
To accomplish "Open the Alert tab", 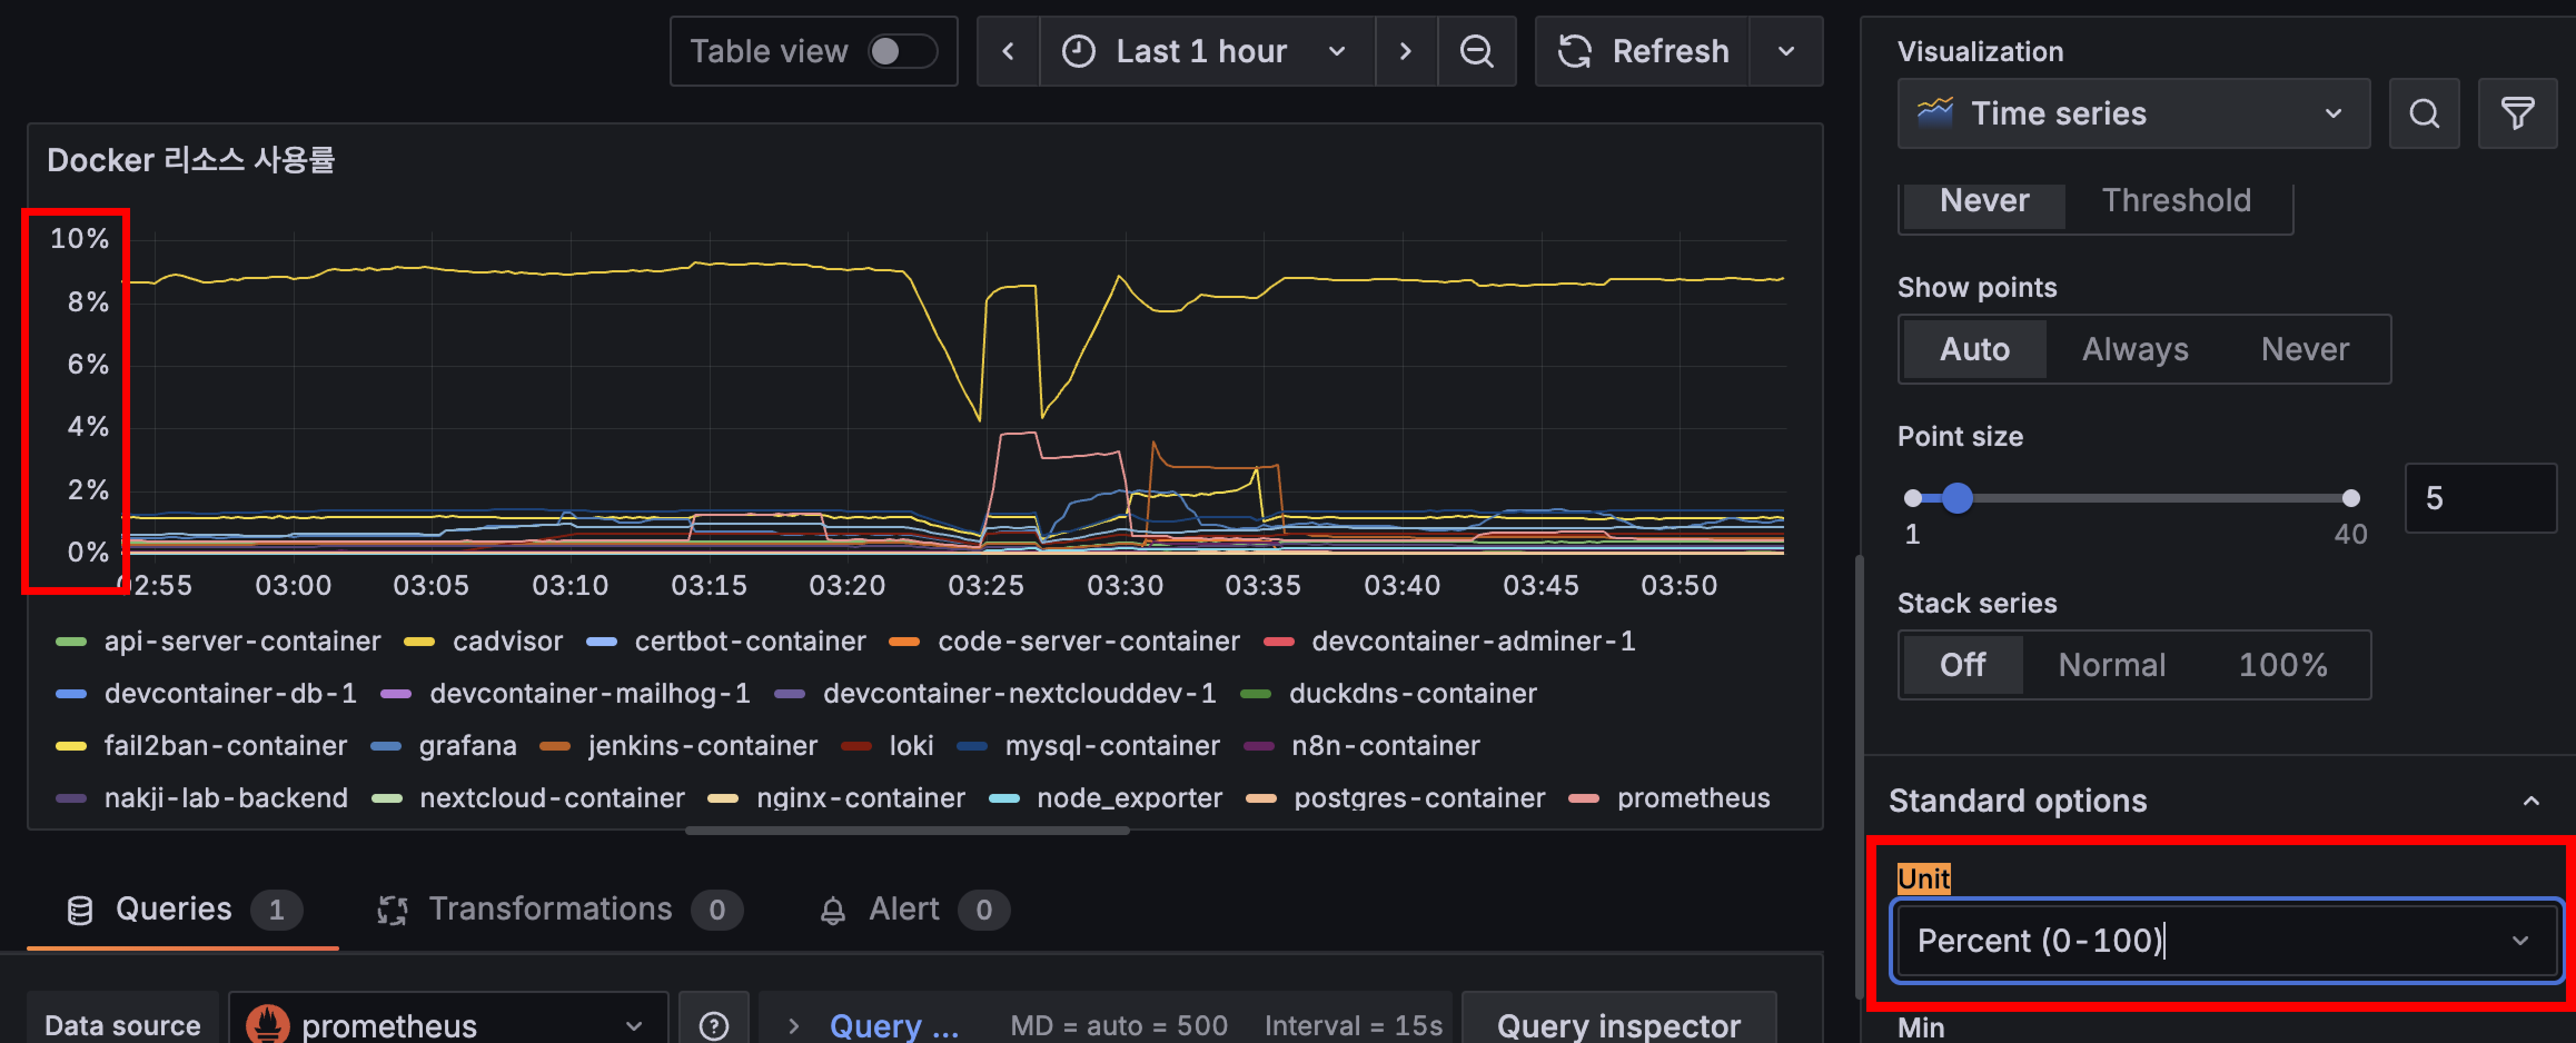I will point(903,908).
